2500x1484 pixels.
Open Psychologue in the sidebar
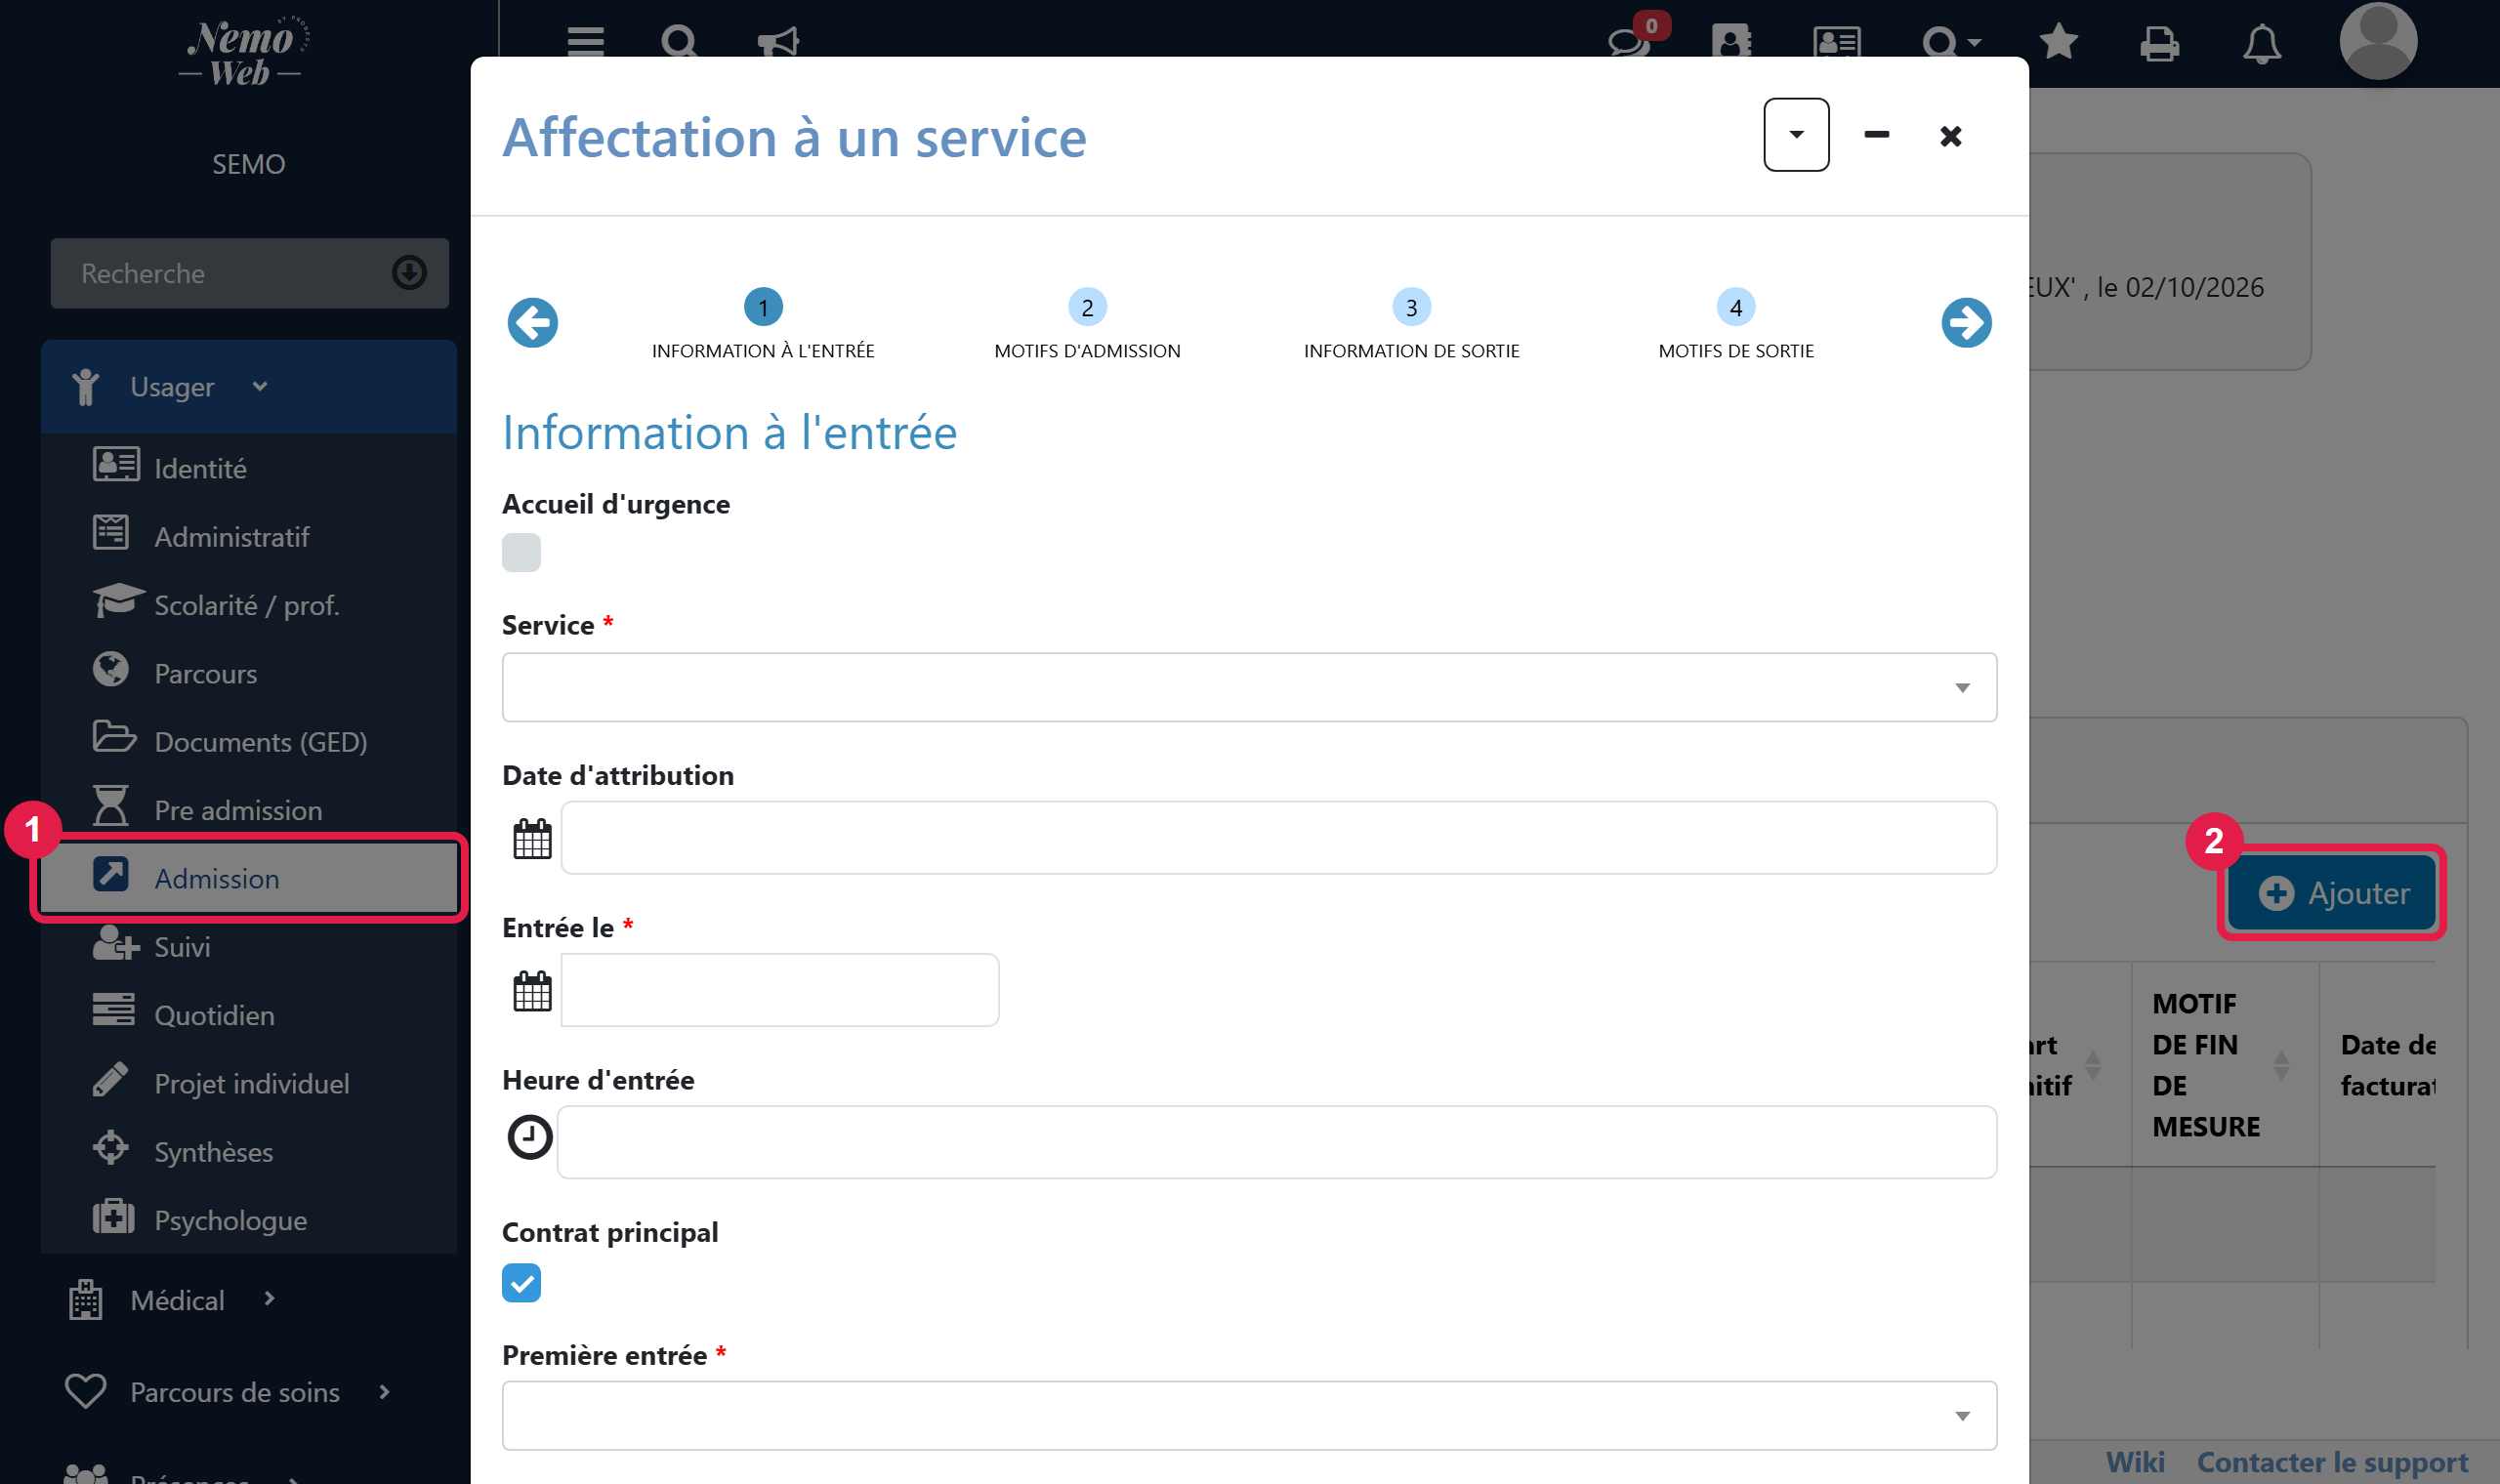point(249,1220)
